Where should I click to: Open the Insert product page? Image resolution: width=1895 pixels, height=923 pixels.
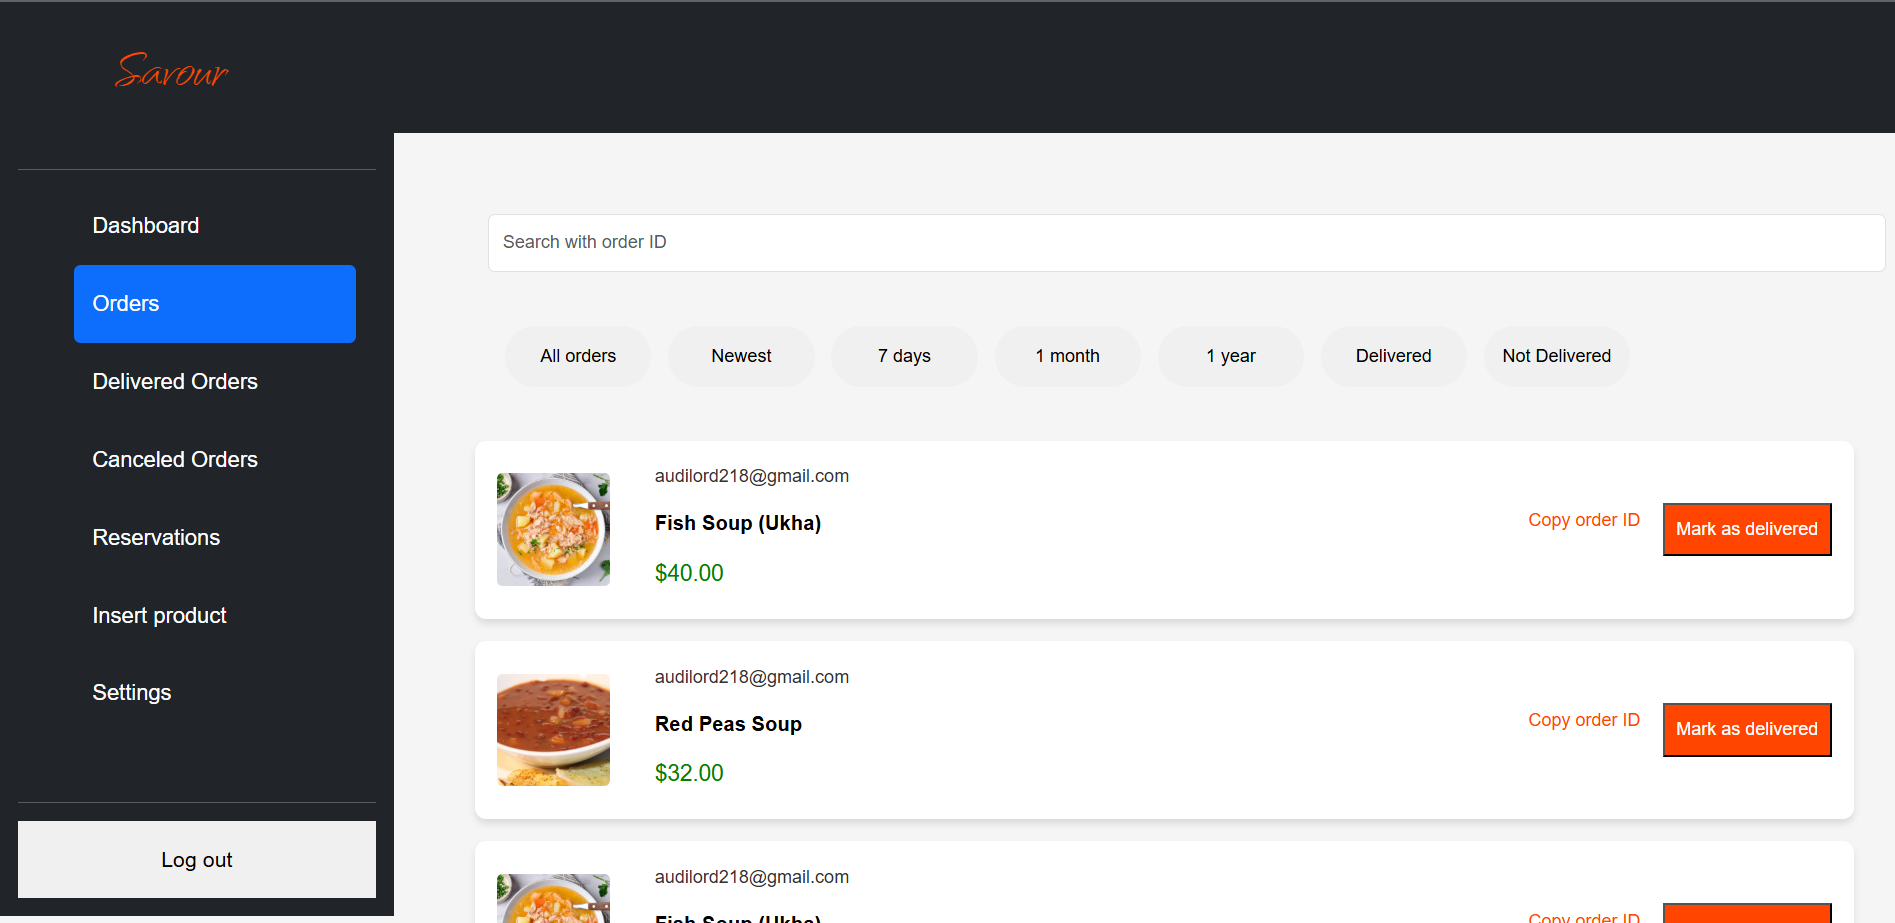pyautogui.click(x=159, y=615)
